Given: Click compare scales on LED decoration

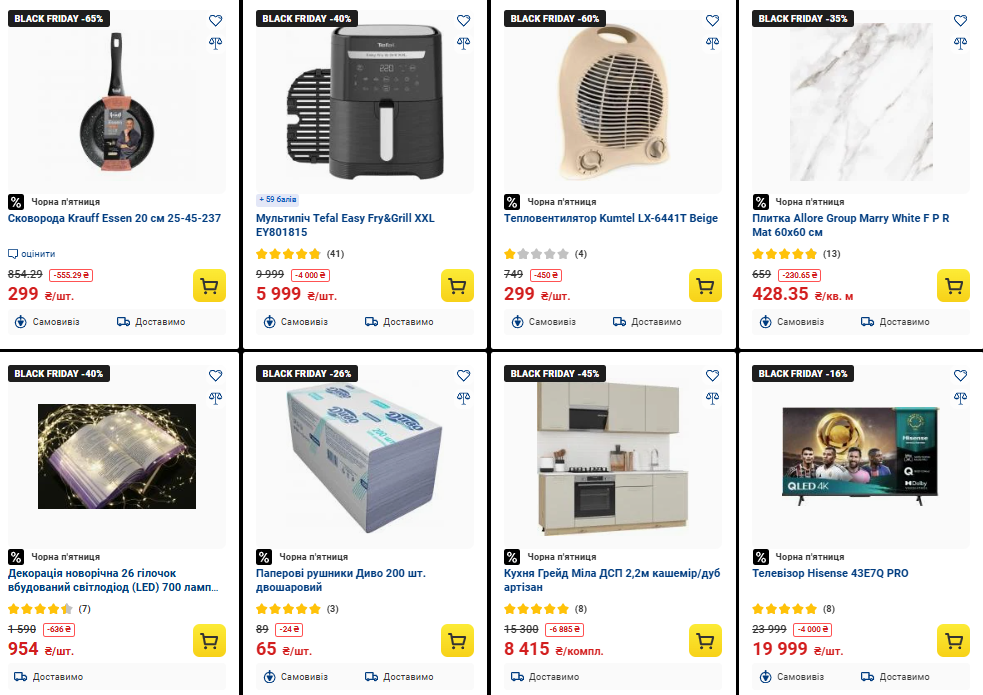Looking at the screenshot, I should [215, 397].
